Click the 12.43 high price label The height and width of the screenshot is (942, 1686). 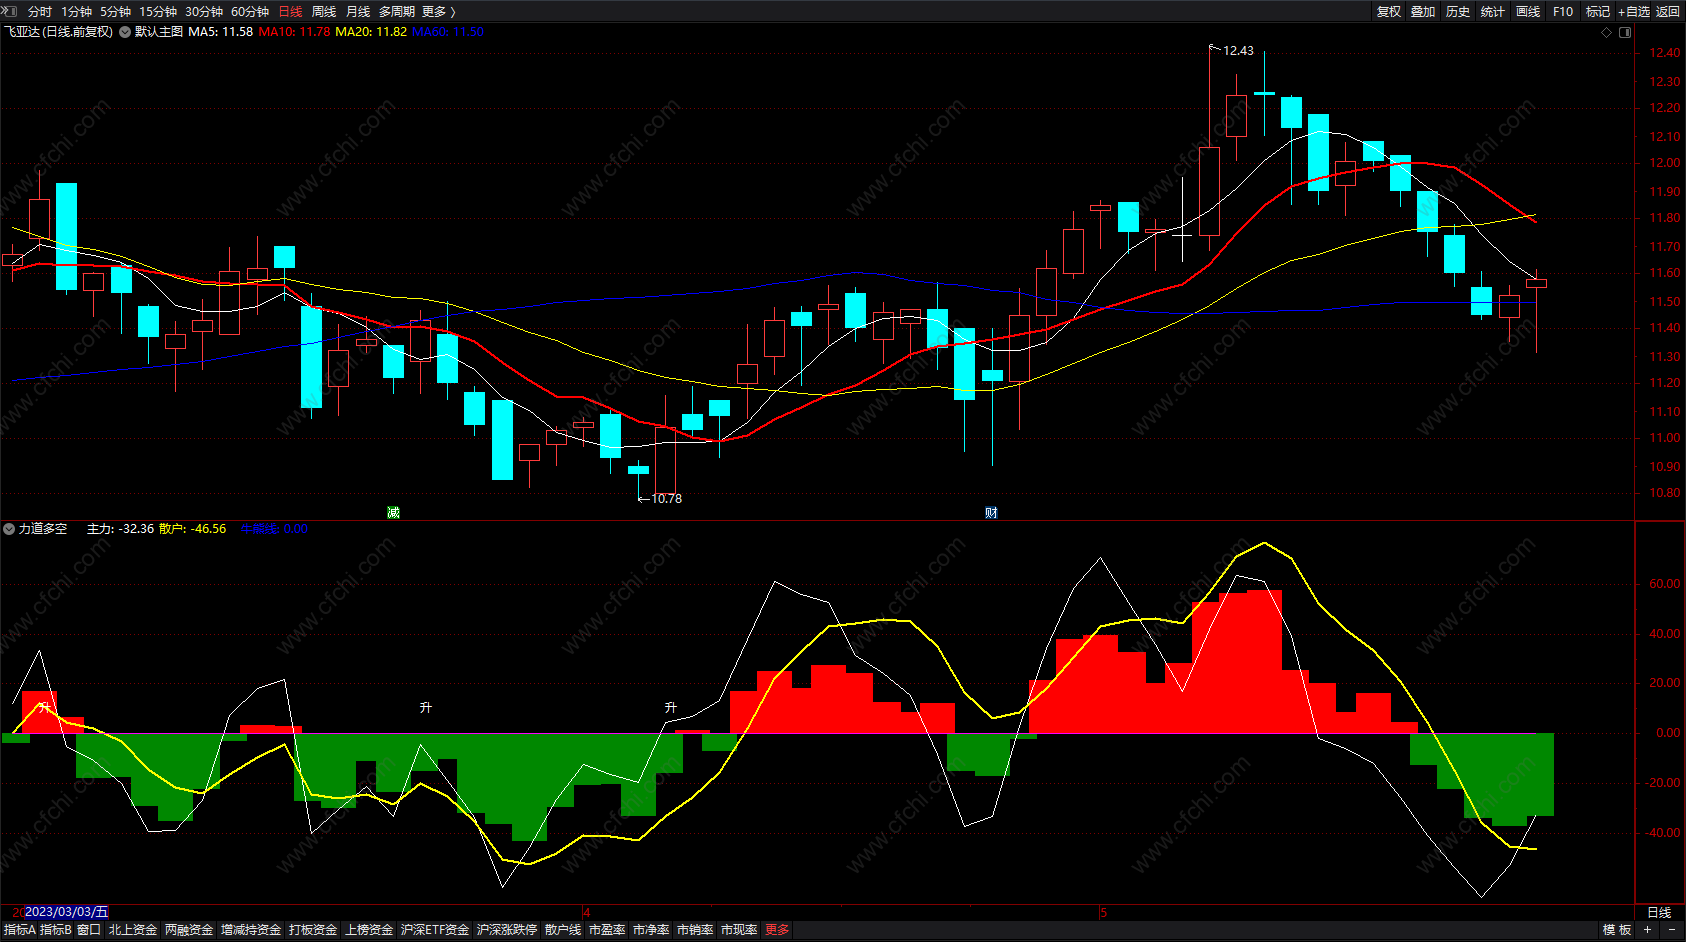click(x=1238, y=51)
